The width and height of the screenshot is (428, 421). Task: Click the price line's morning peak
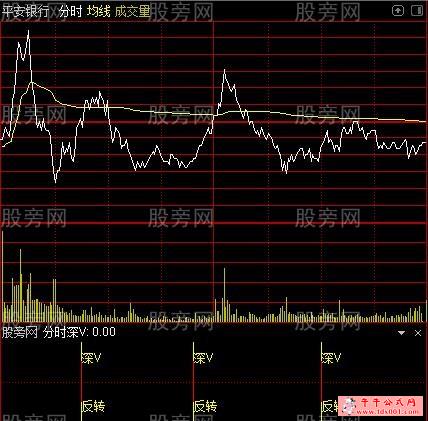click(x=28, y=31)
